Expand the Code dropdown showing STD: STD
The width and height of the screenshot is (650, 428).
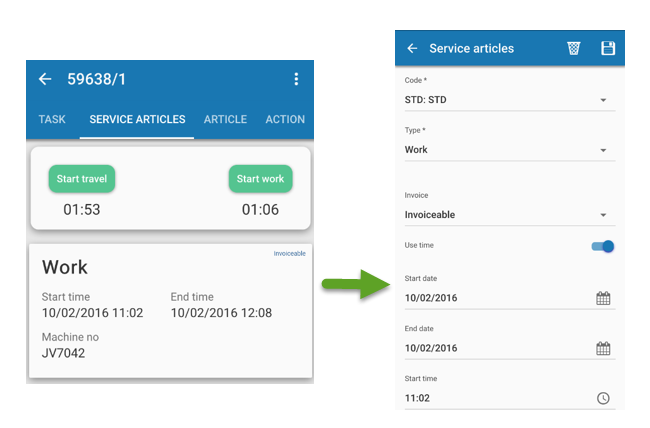[510, 100]
